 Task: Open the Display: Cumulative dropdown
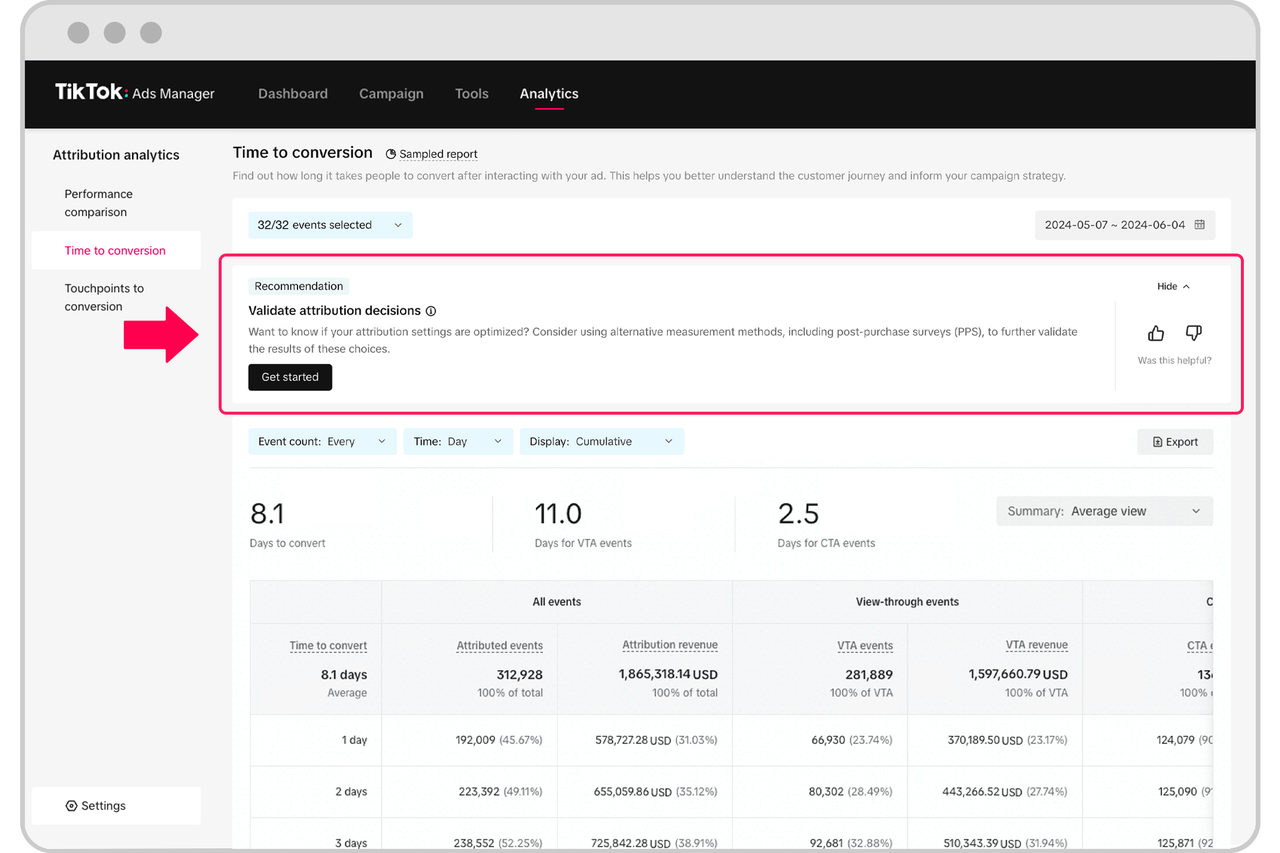pos(602,442)
